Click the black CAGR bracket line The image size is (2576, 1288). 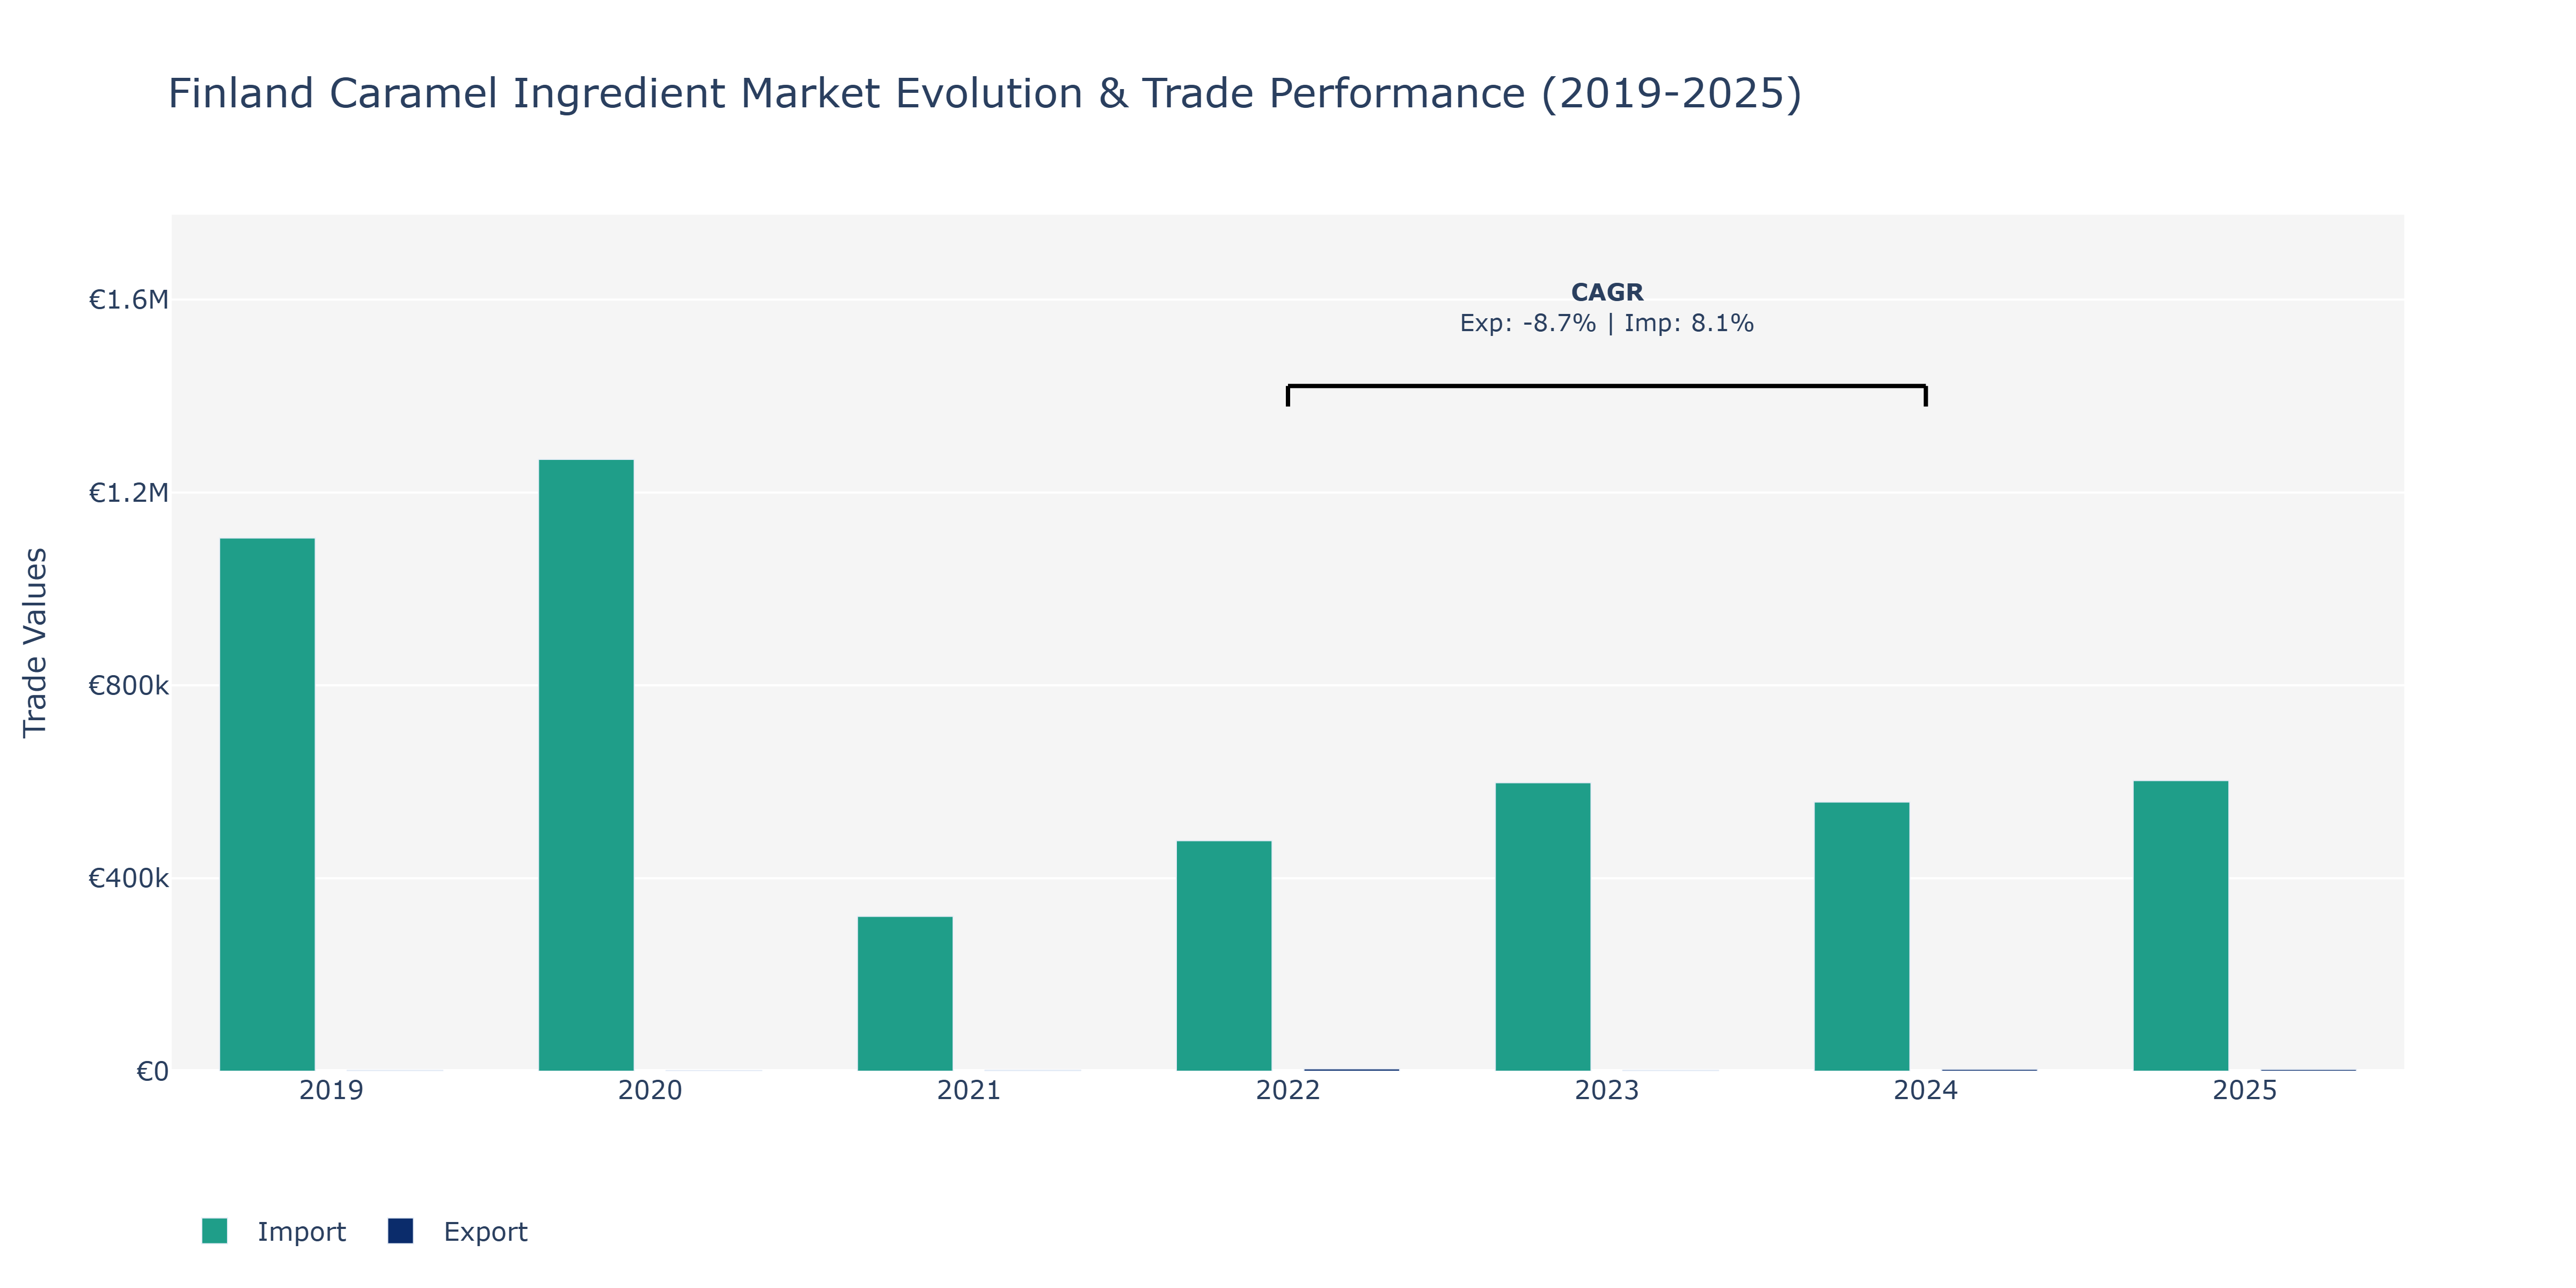point(1607,386)
